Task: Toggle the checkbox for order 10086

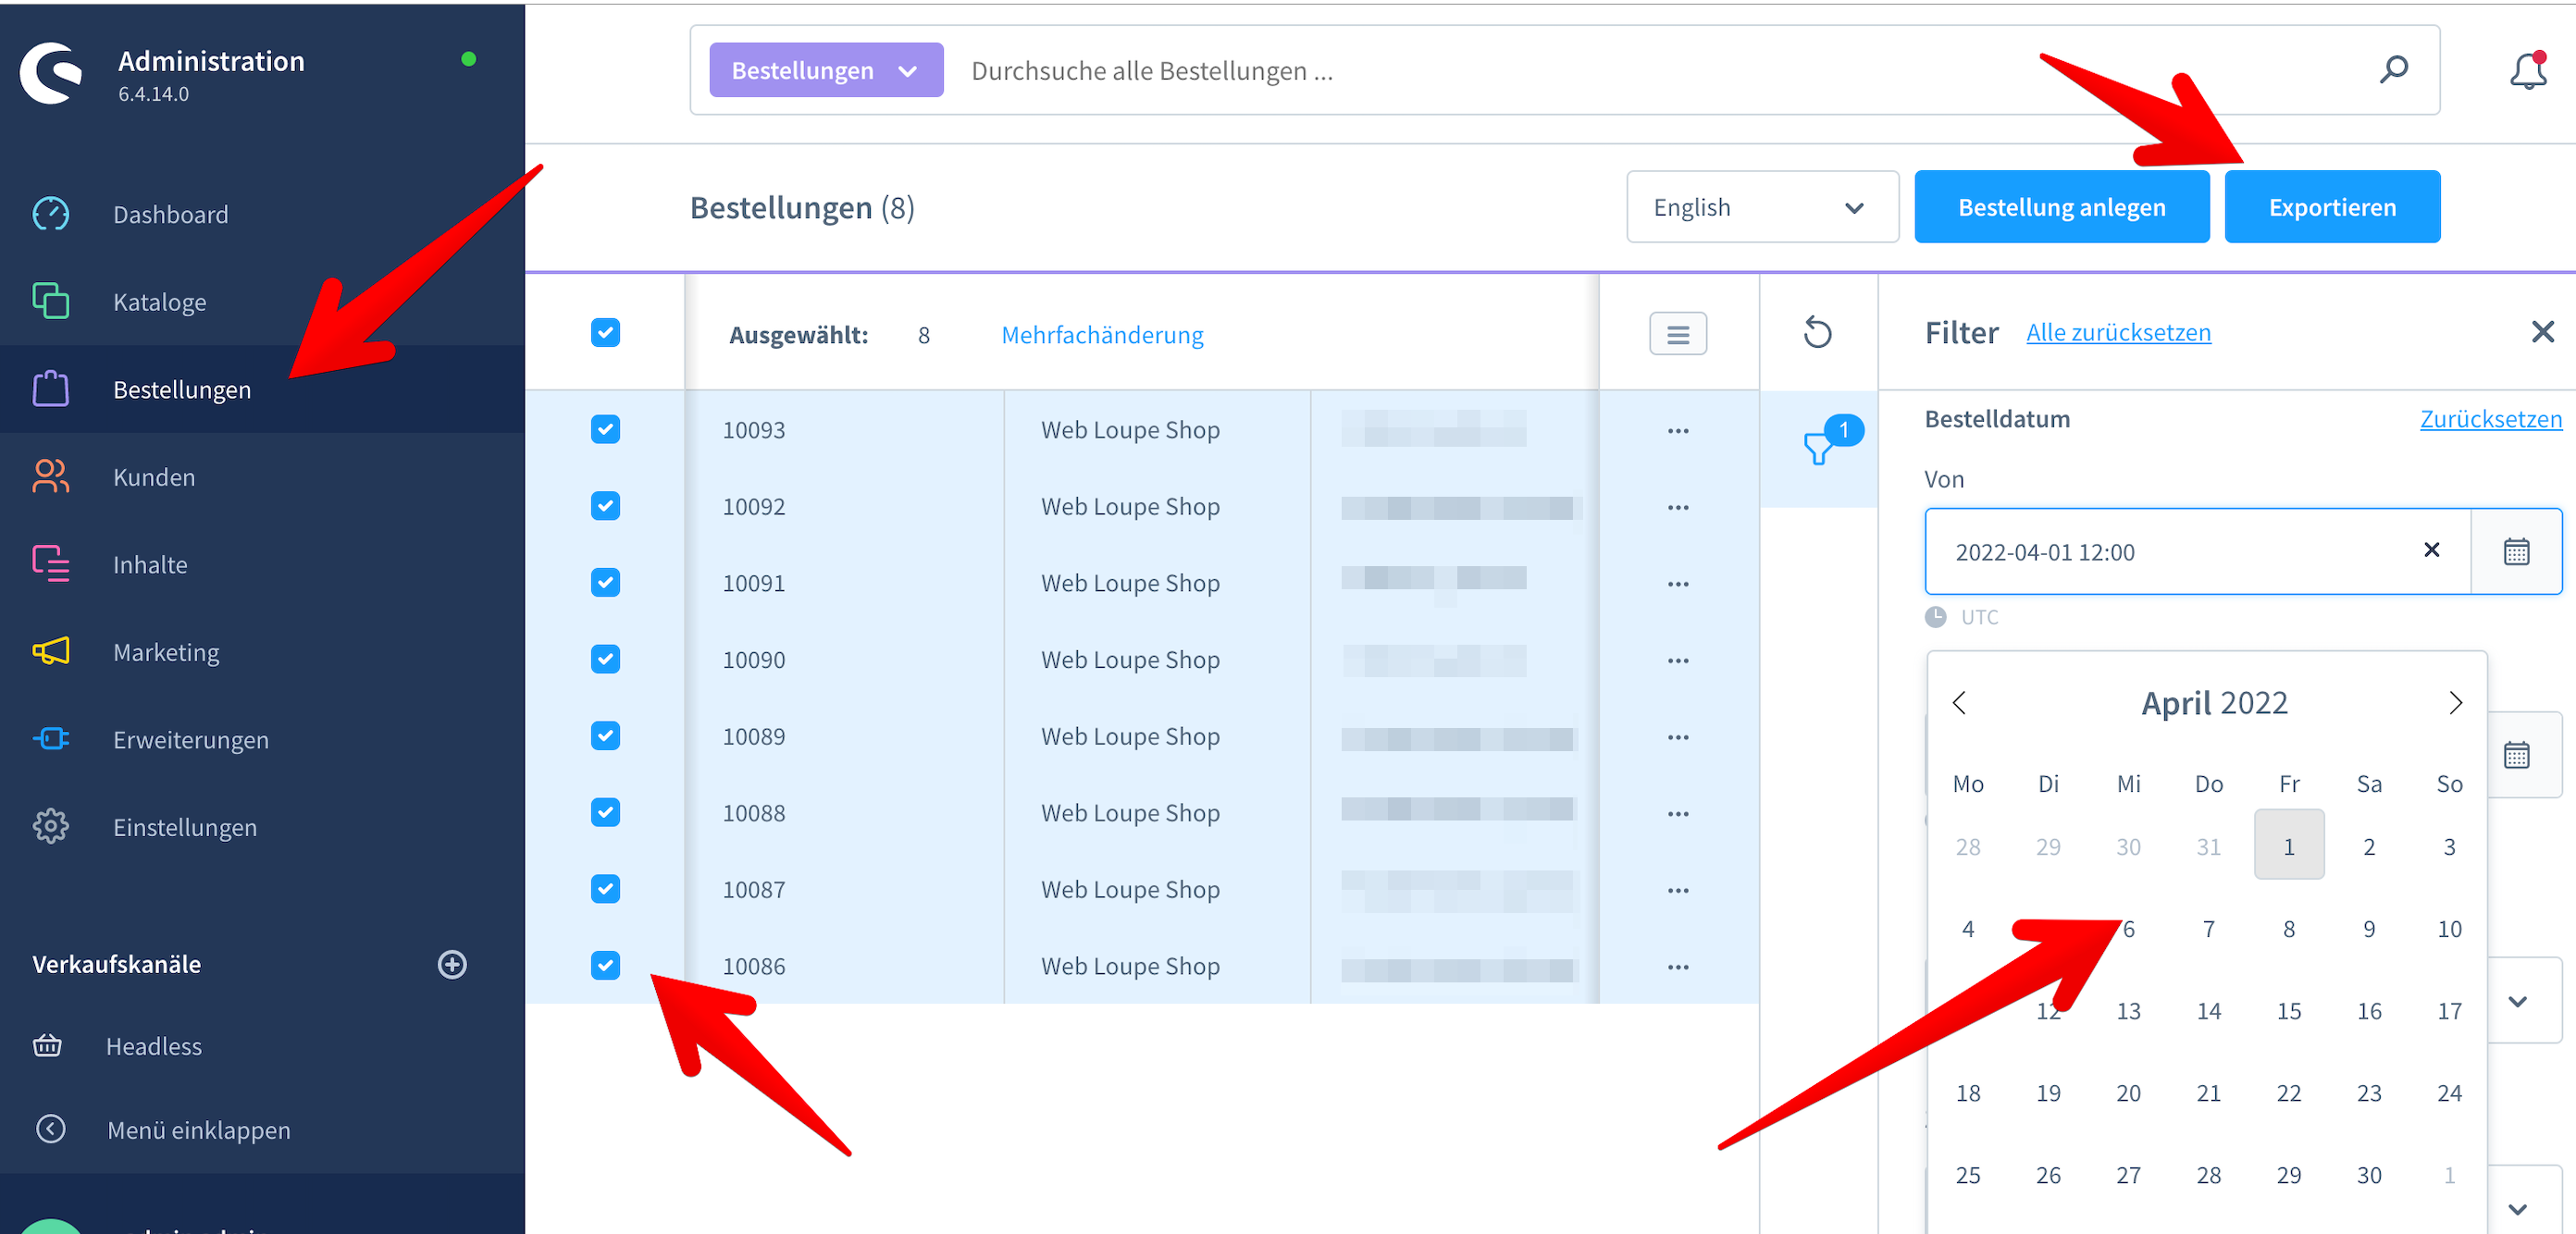Action: tap(604, 965)
